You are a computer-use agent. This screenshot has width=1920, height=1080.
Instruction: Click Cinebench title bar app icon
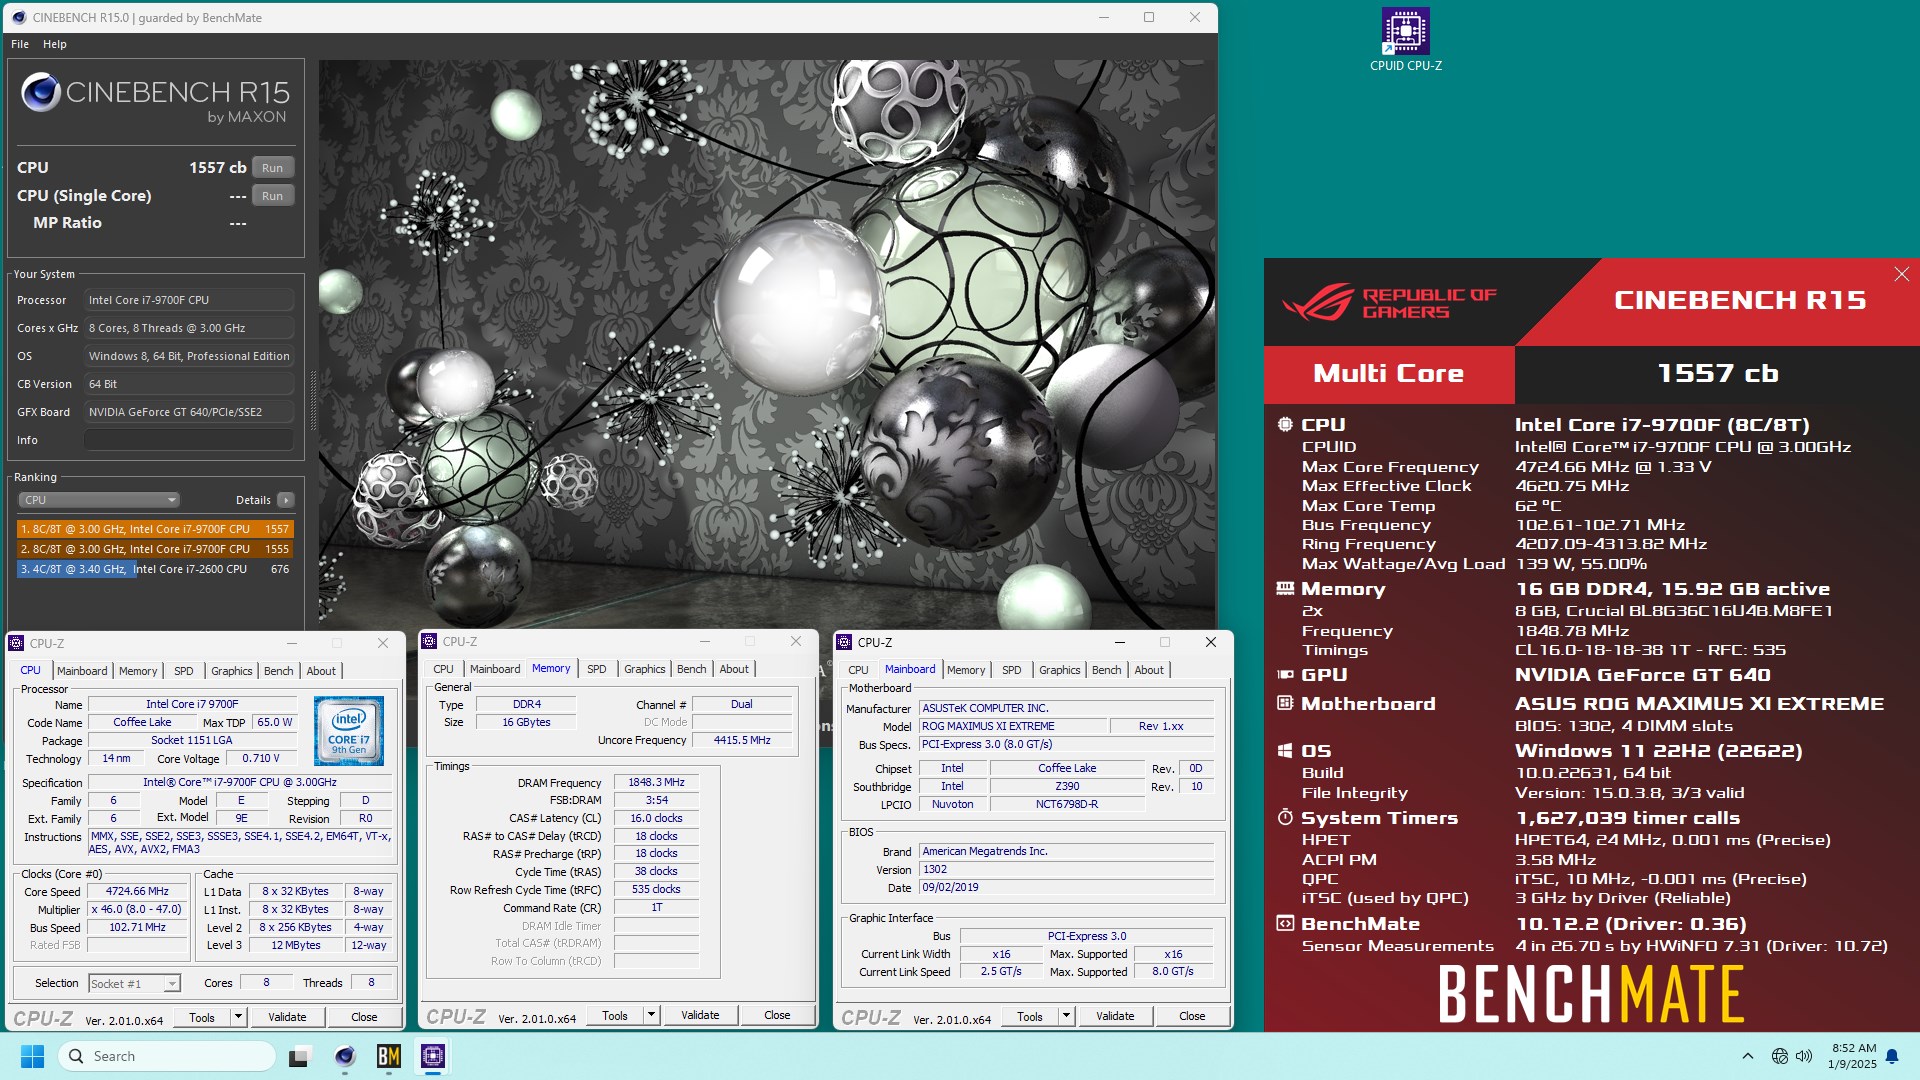click(x=17, y=17)
